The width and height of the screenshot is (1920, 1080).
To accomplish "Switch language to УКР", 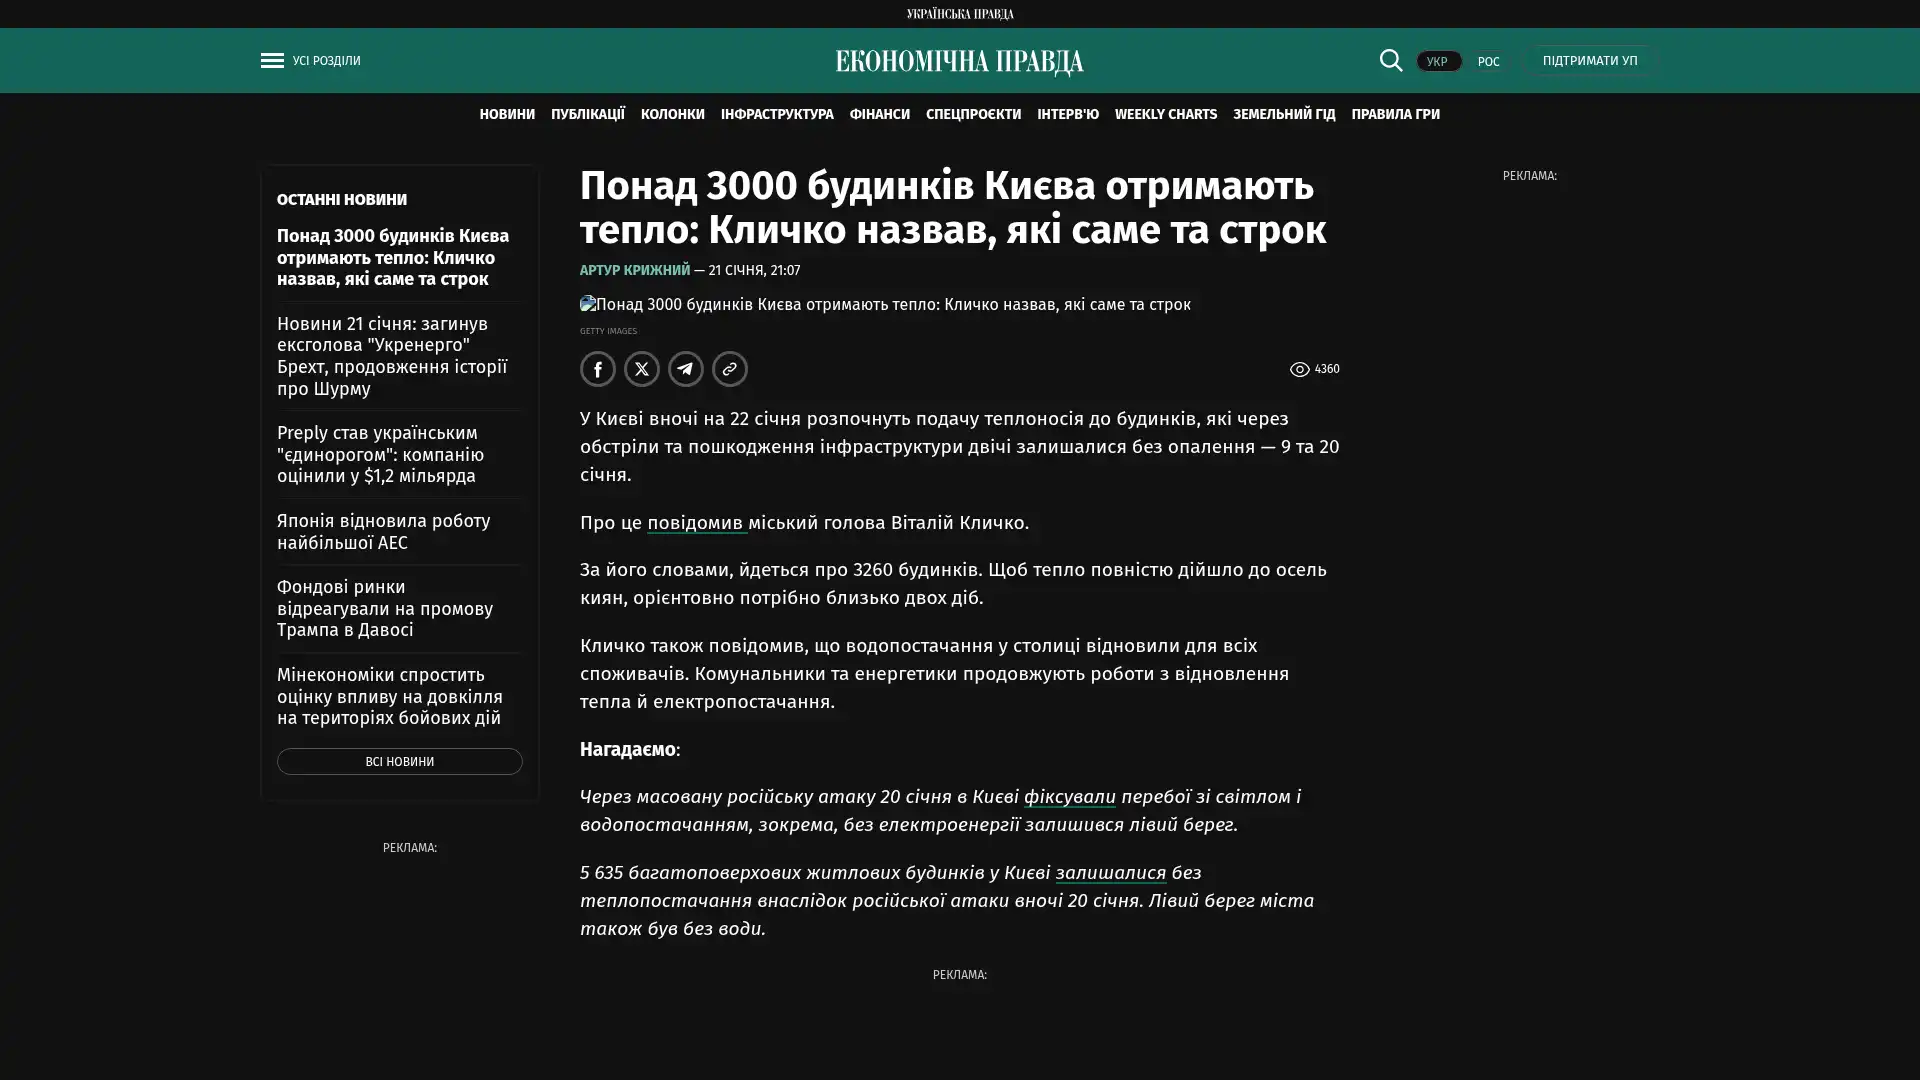I will coord(1437,62).
